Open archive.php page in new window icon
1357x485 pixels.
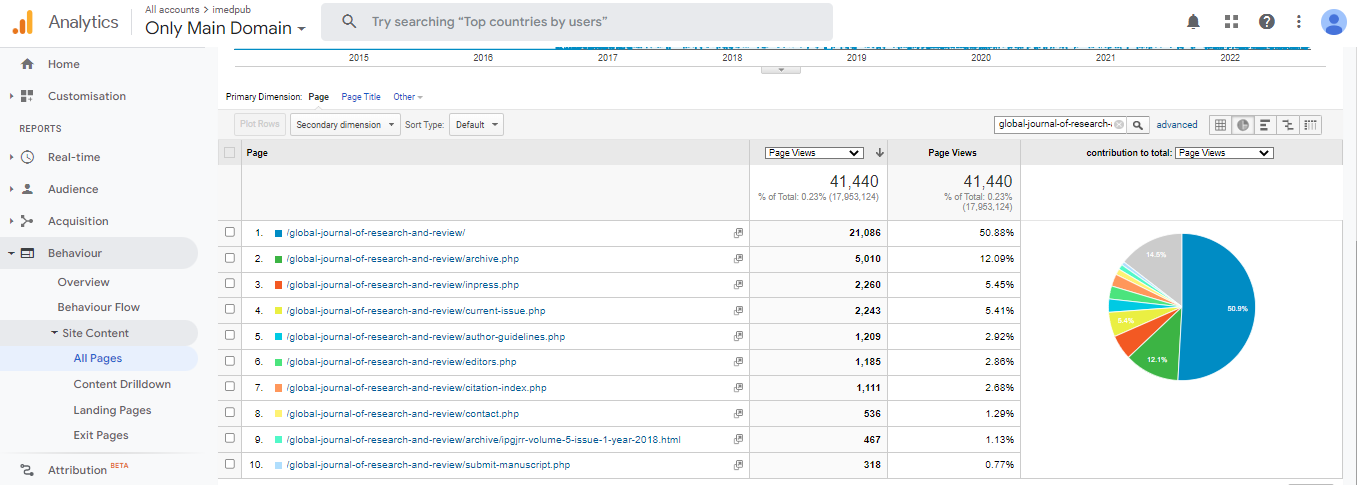tap(738, 259)
